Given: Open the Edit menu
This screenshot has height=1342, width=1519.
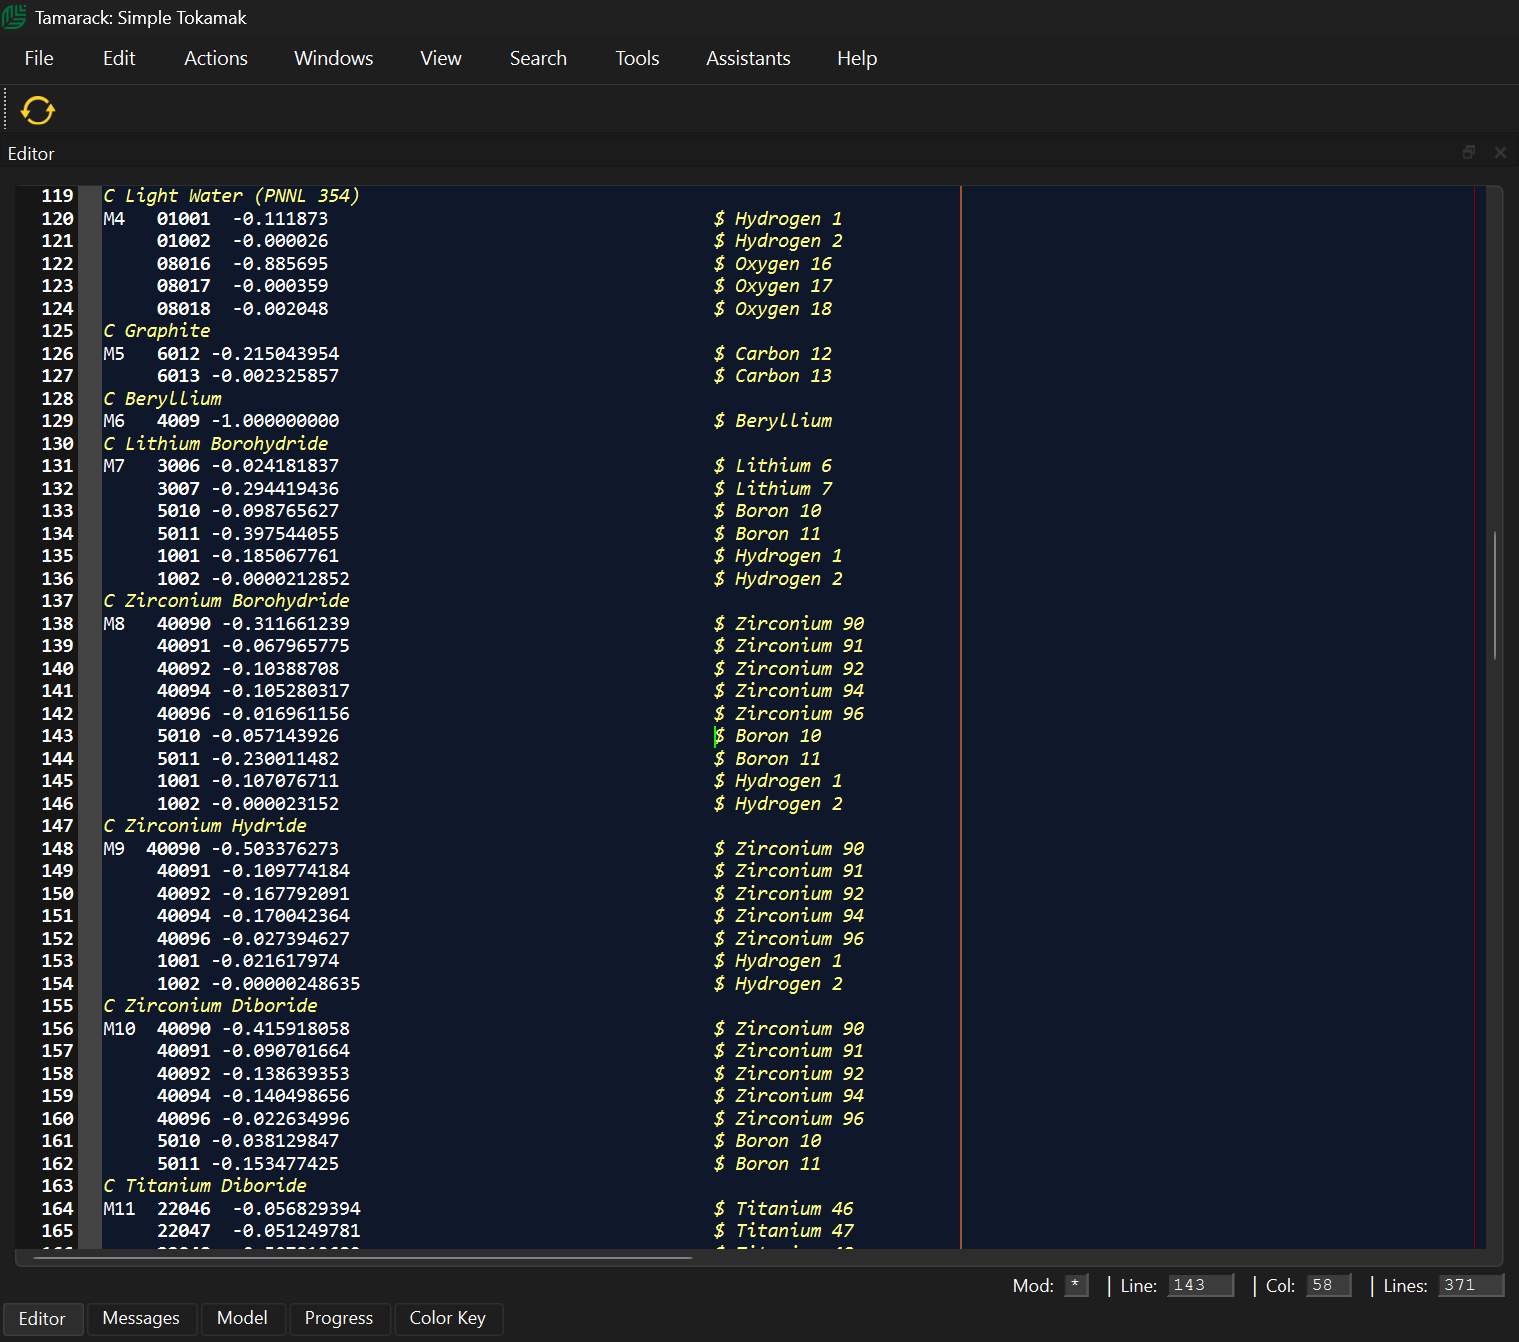Looking at the screenshot, I should (119, 58).
